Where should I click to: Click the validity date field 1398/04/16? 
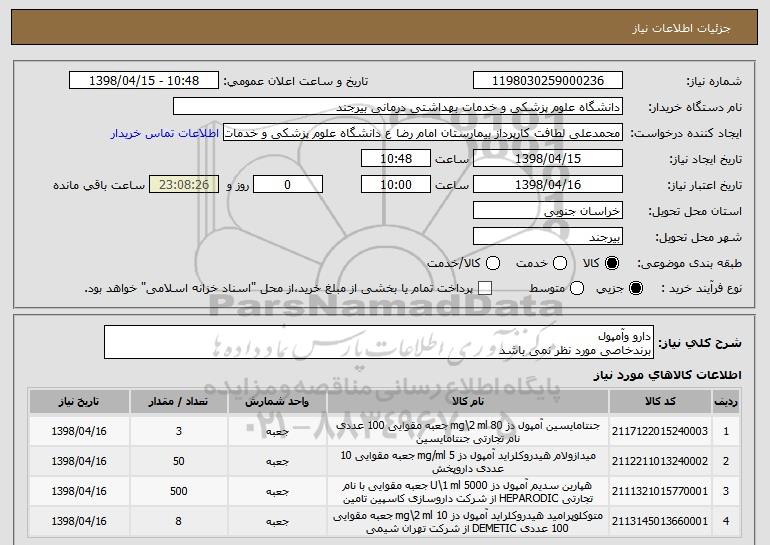pos(548,185)
